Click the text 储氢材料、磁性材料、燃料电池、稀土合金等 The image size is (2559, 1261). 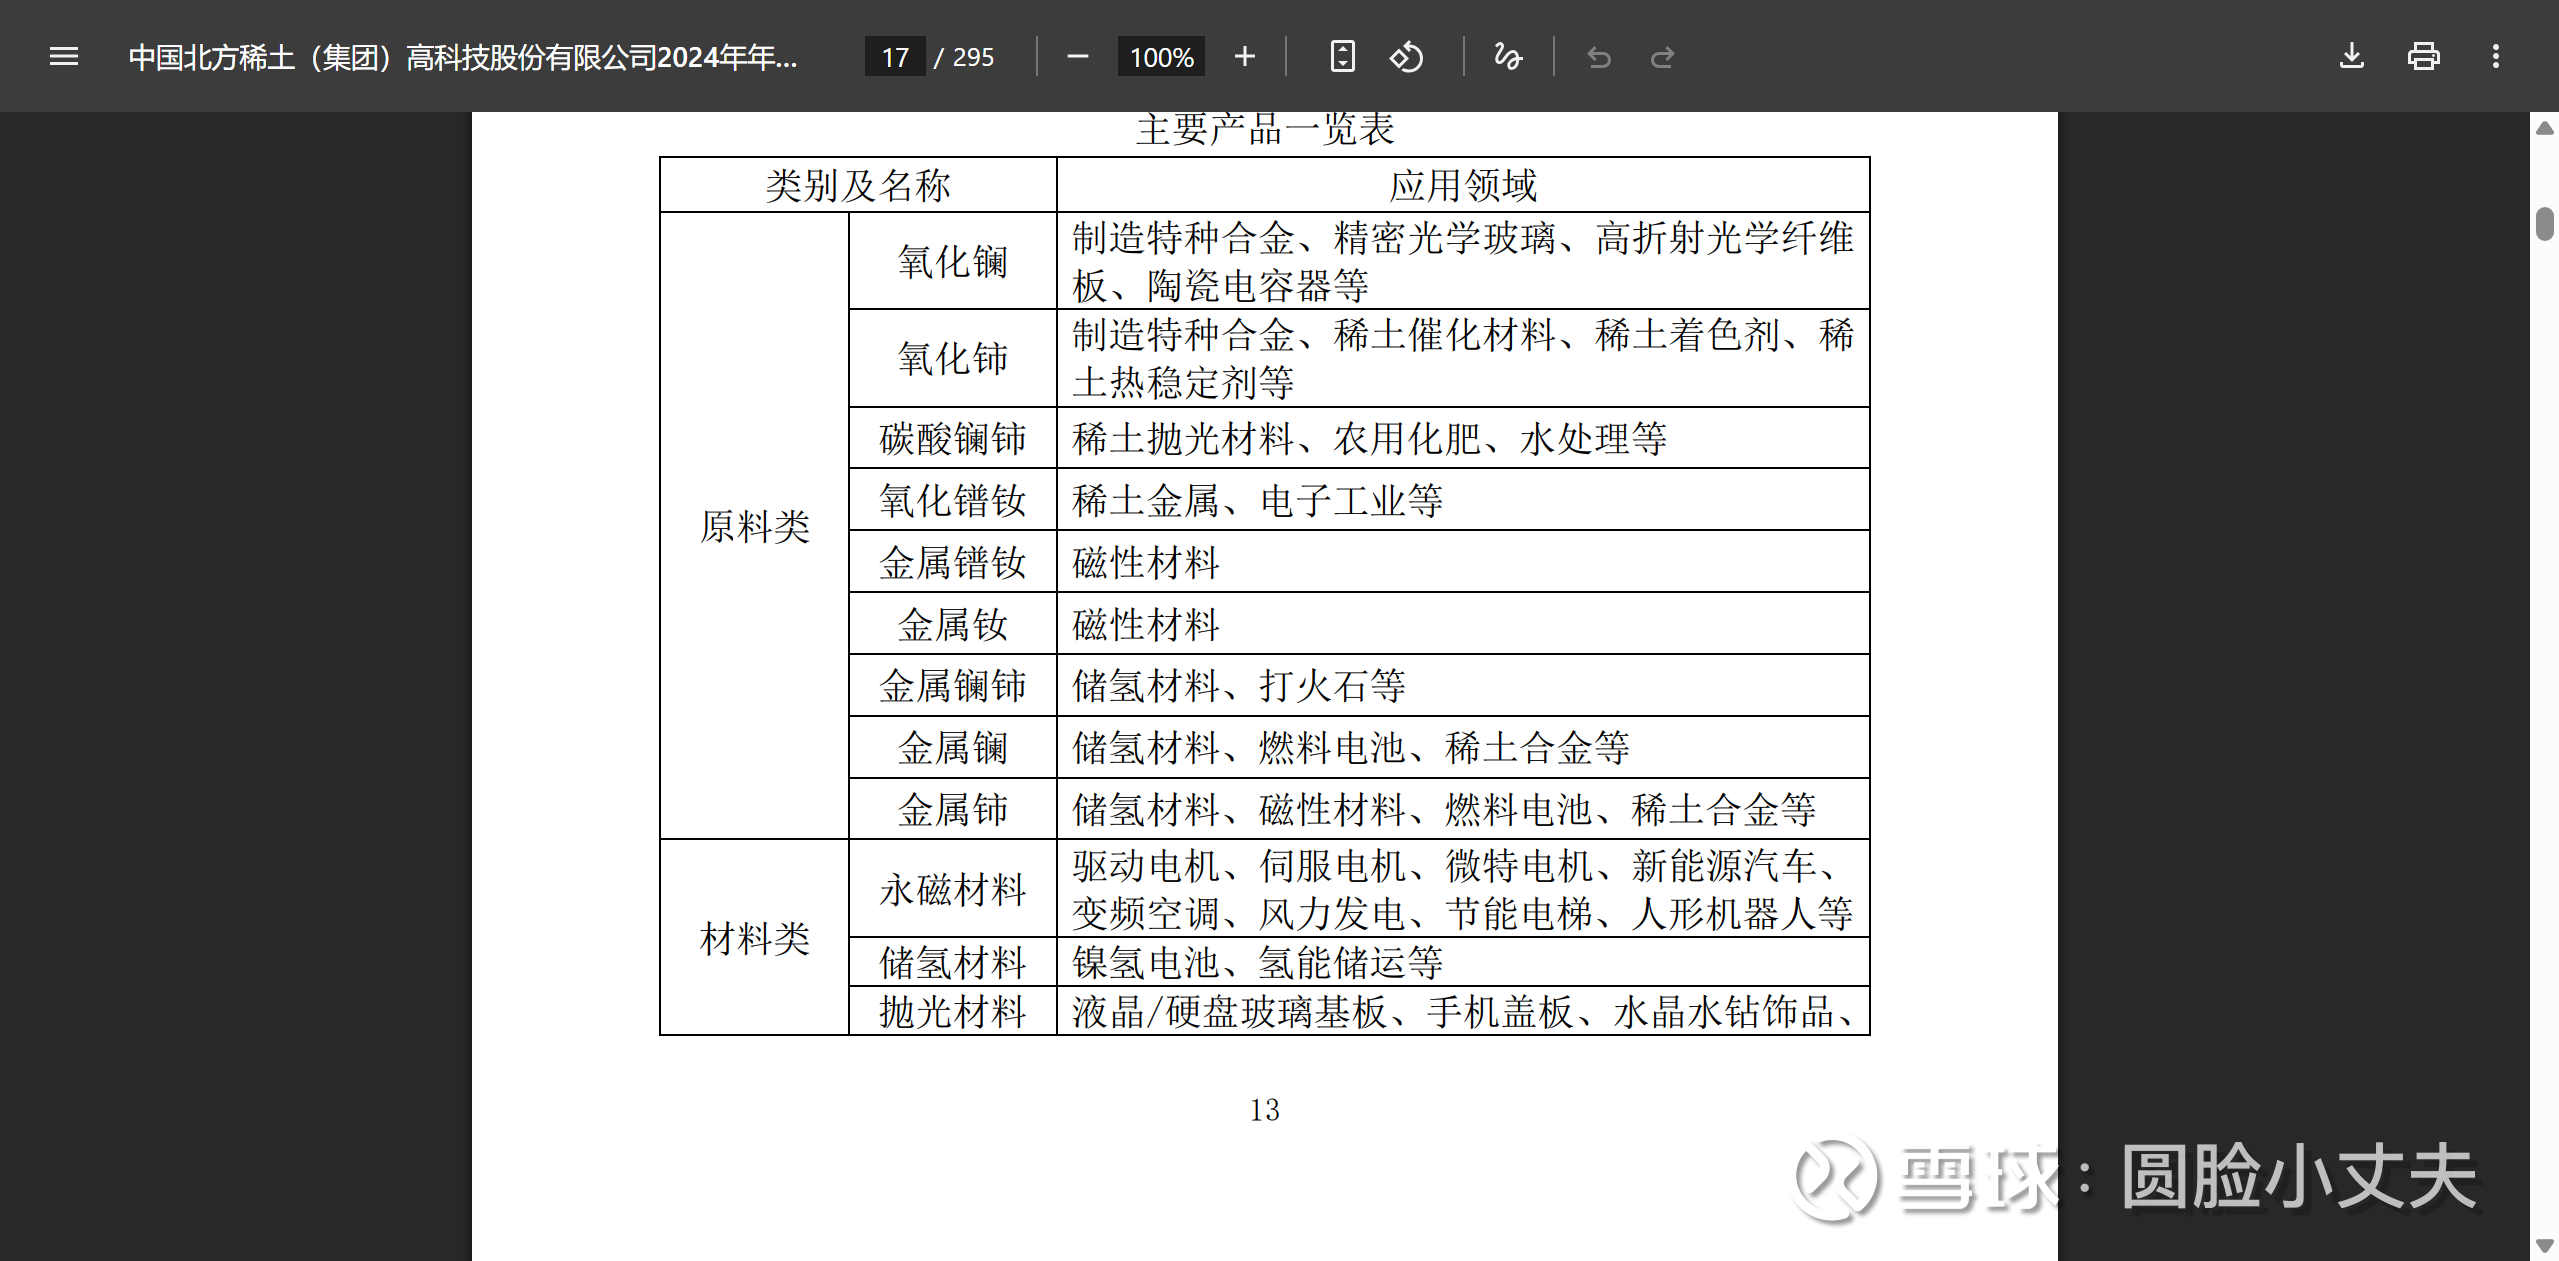[x=1444, y=809]
